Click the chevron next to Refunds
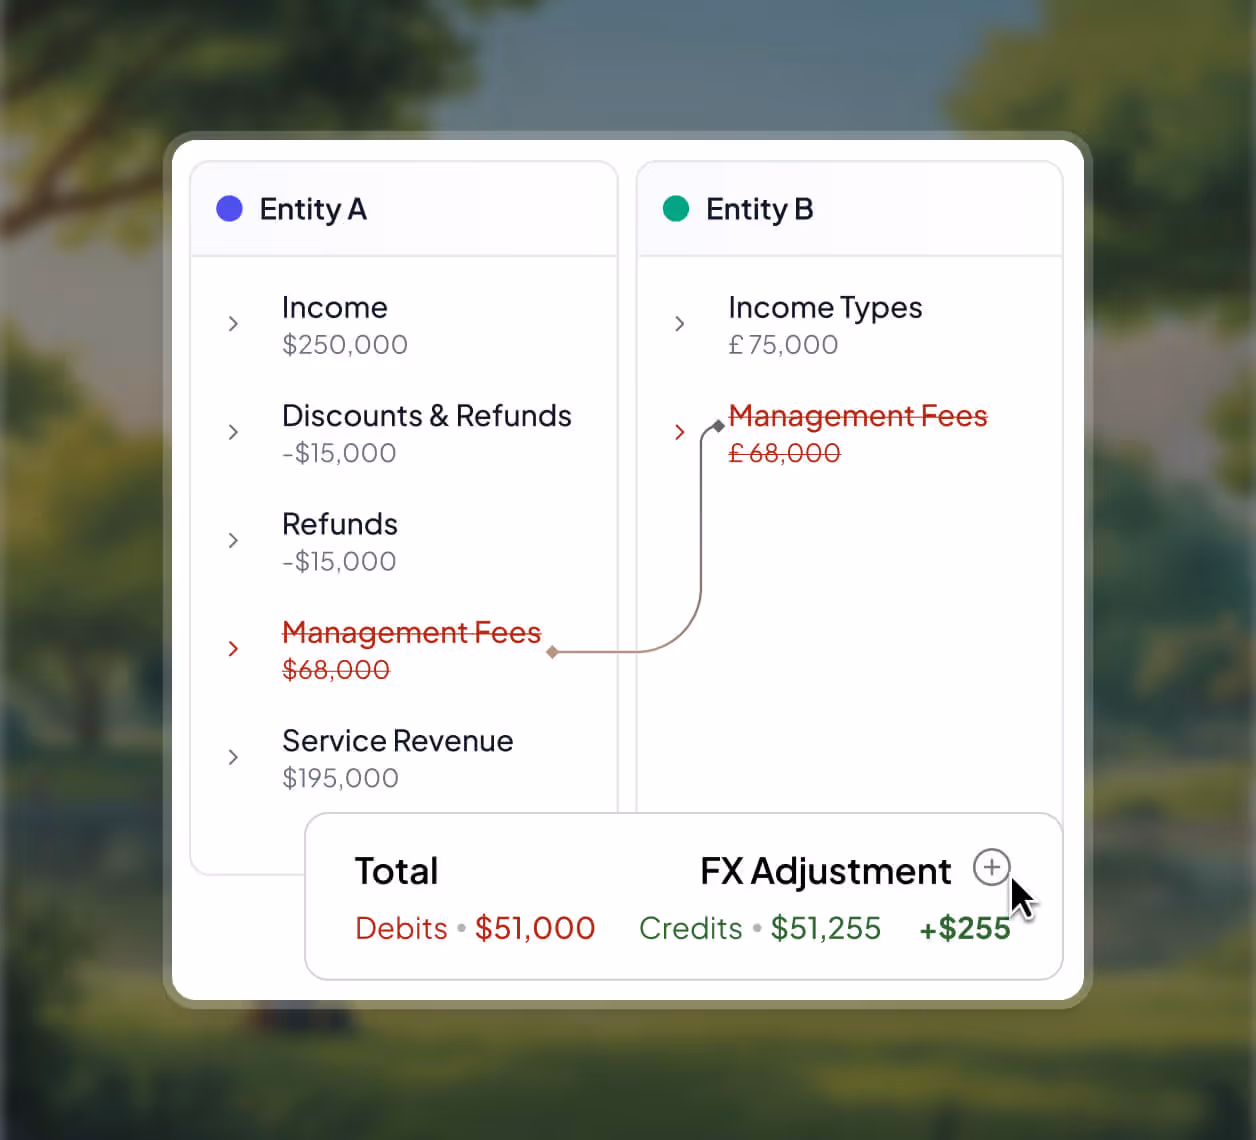Image resolution: width=1256 pixels, height=1140 pixels. [233, 540]
